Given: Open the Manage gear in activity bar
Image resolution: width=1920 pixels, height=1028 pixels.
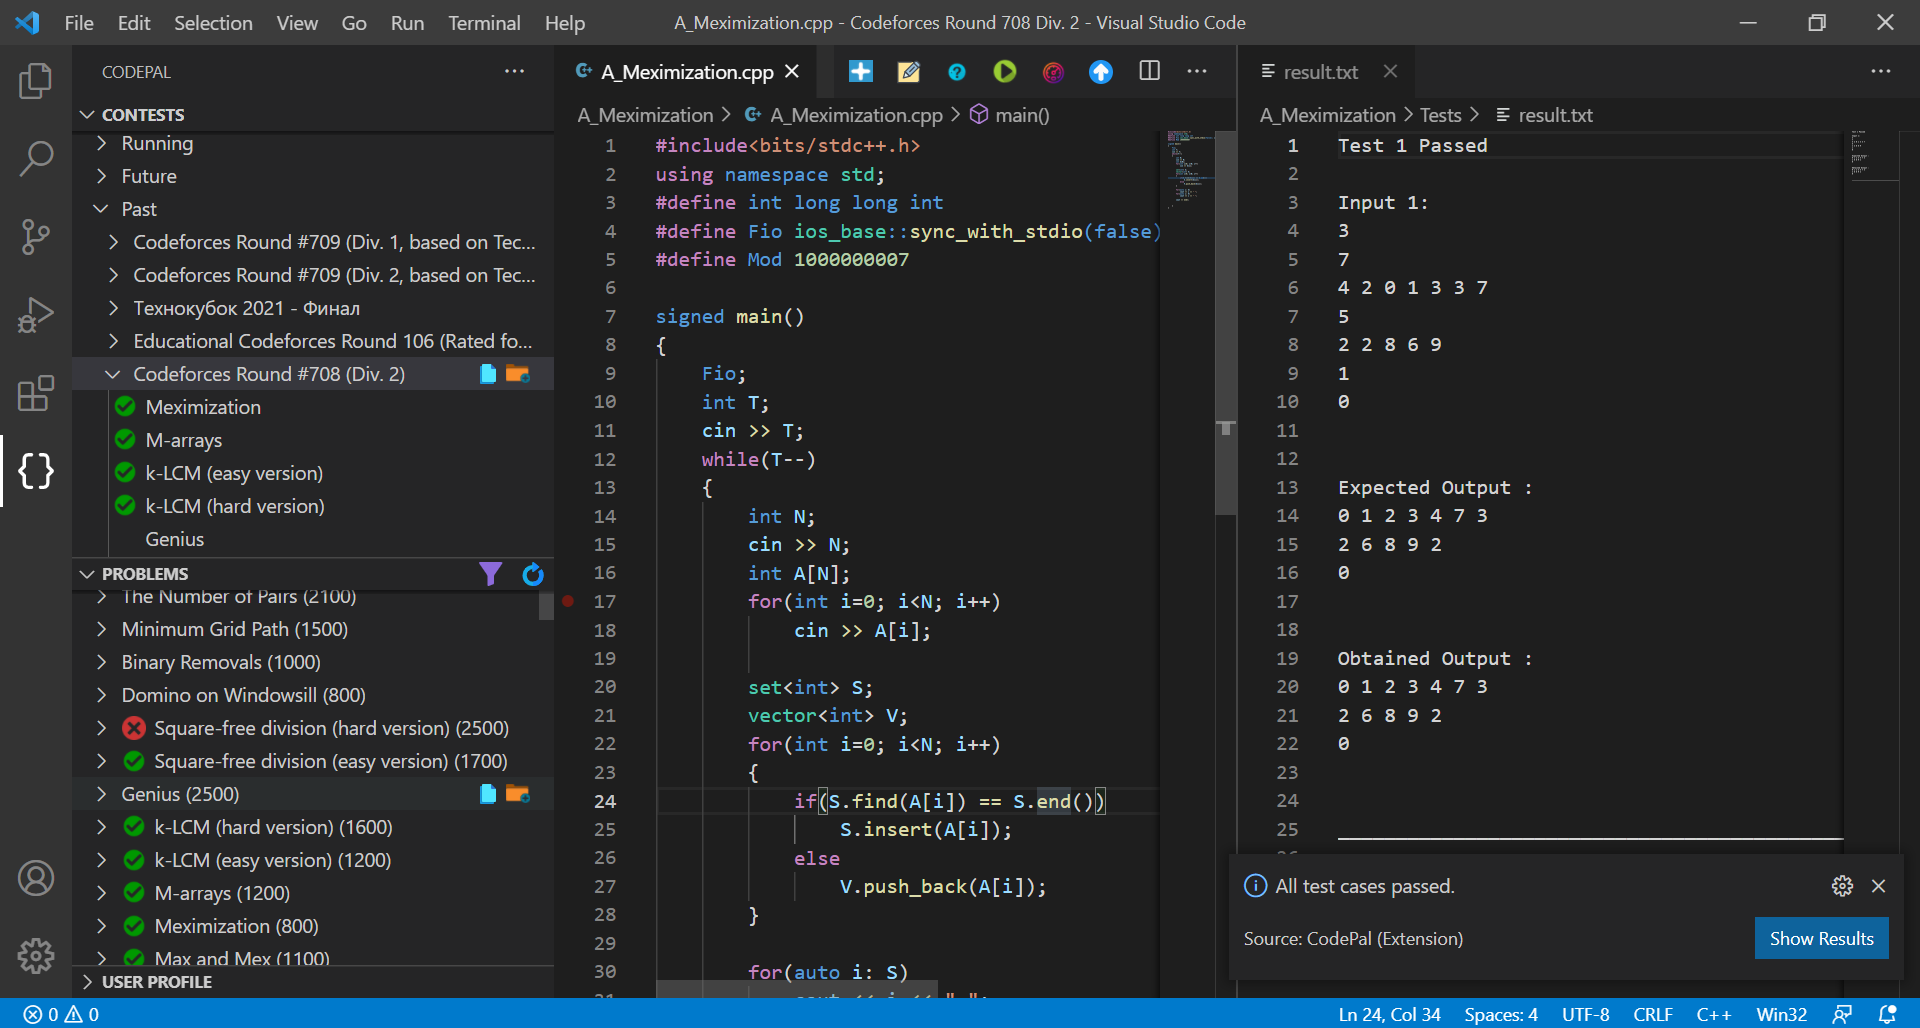Looking at the screenshot, I should tap(36, 956).
